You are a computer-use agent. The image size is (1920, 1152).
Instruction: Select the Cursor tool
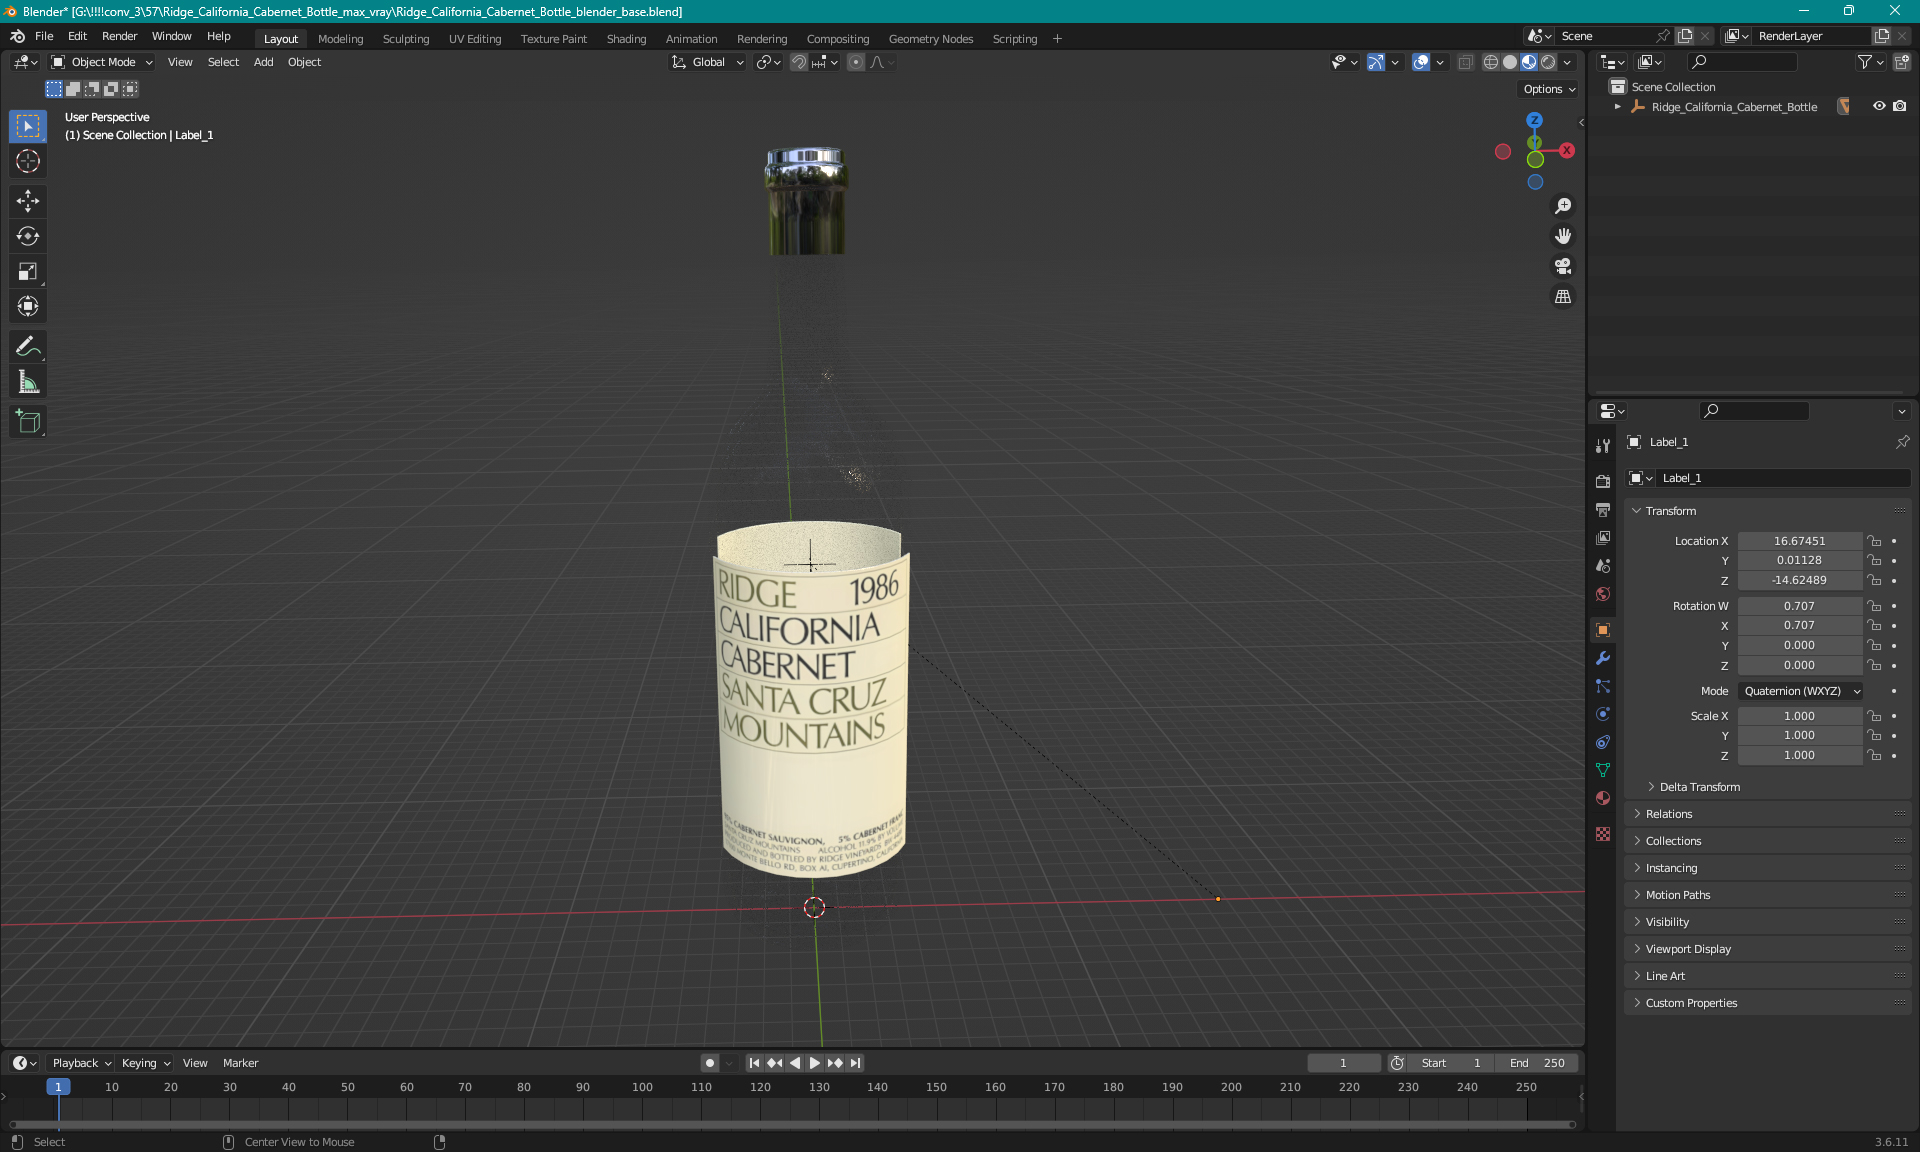click(28, 161)
